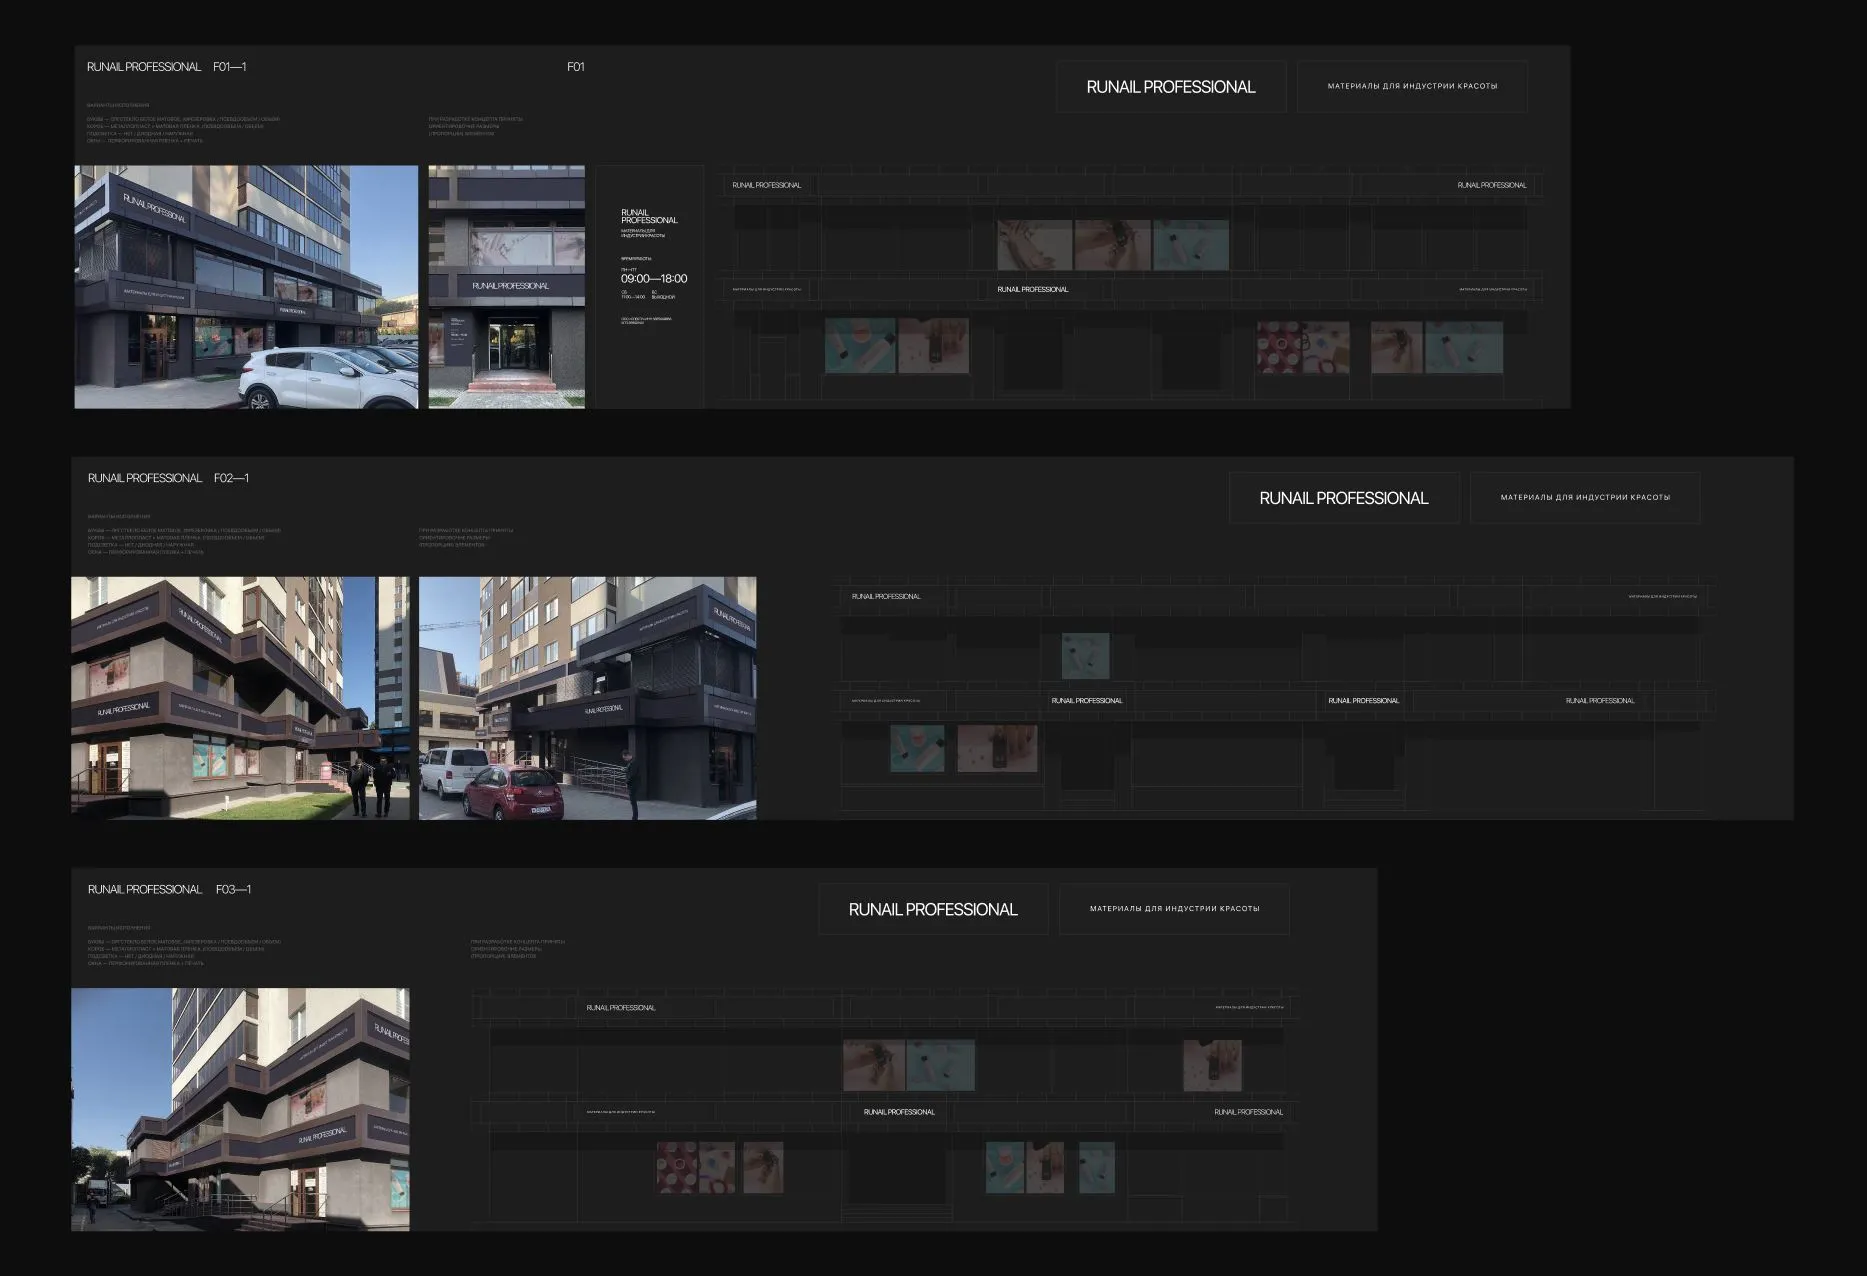The image size is (1867, 1276).
Task: Select the teal image in the F03 upper window pair
Action: 941,1065
